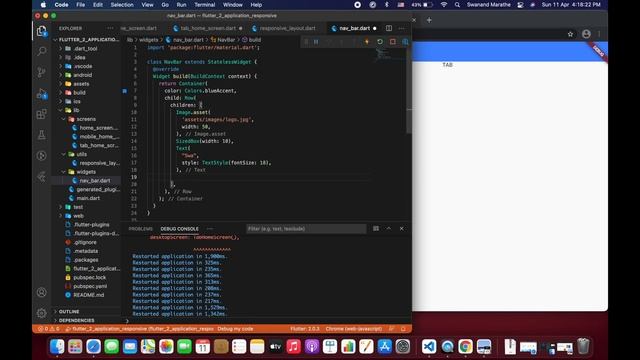Select the nav_bar.dart editor tab
Screen dimensions: 640x360
coord(354,28)
